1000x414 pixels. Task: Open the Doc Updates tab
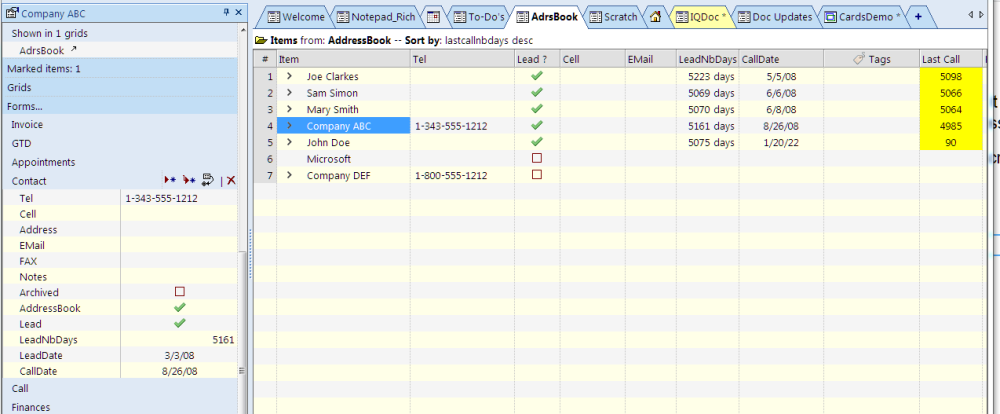click(x=777, y=17)
